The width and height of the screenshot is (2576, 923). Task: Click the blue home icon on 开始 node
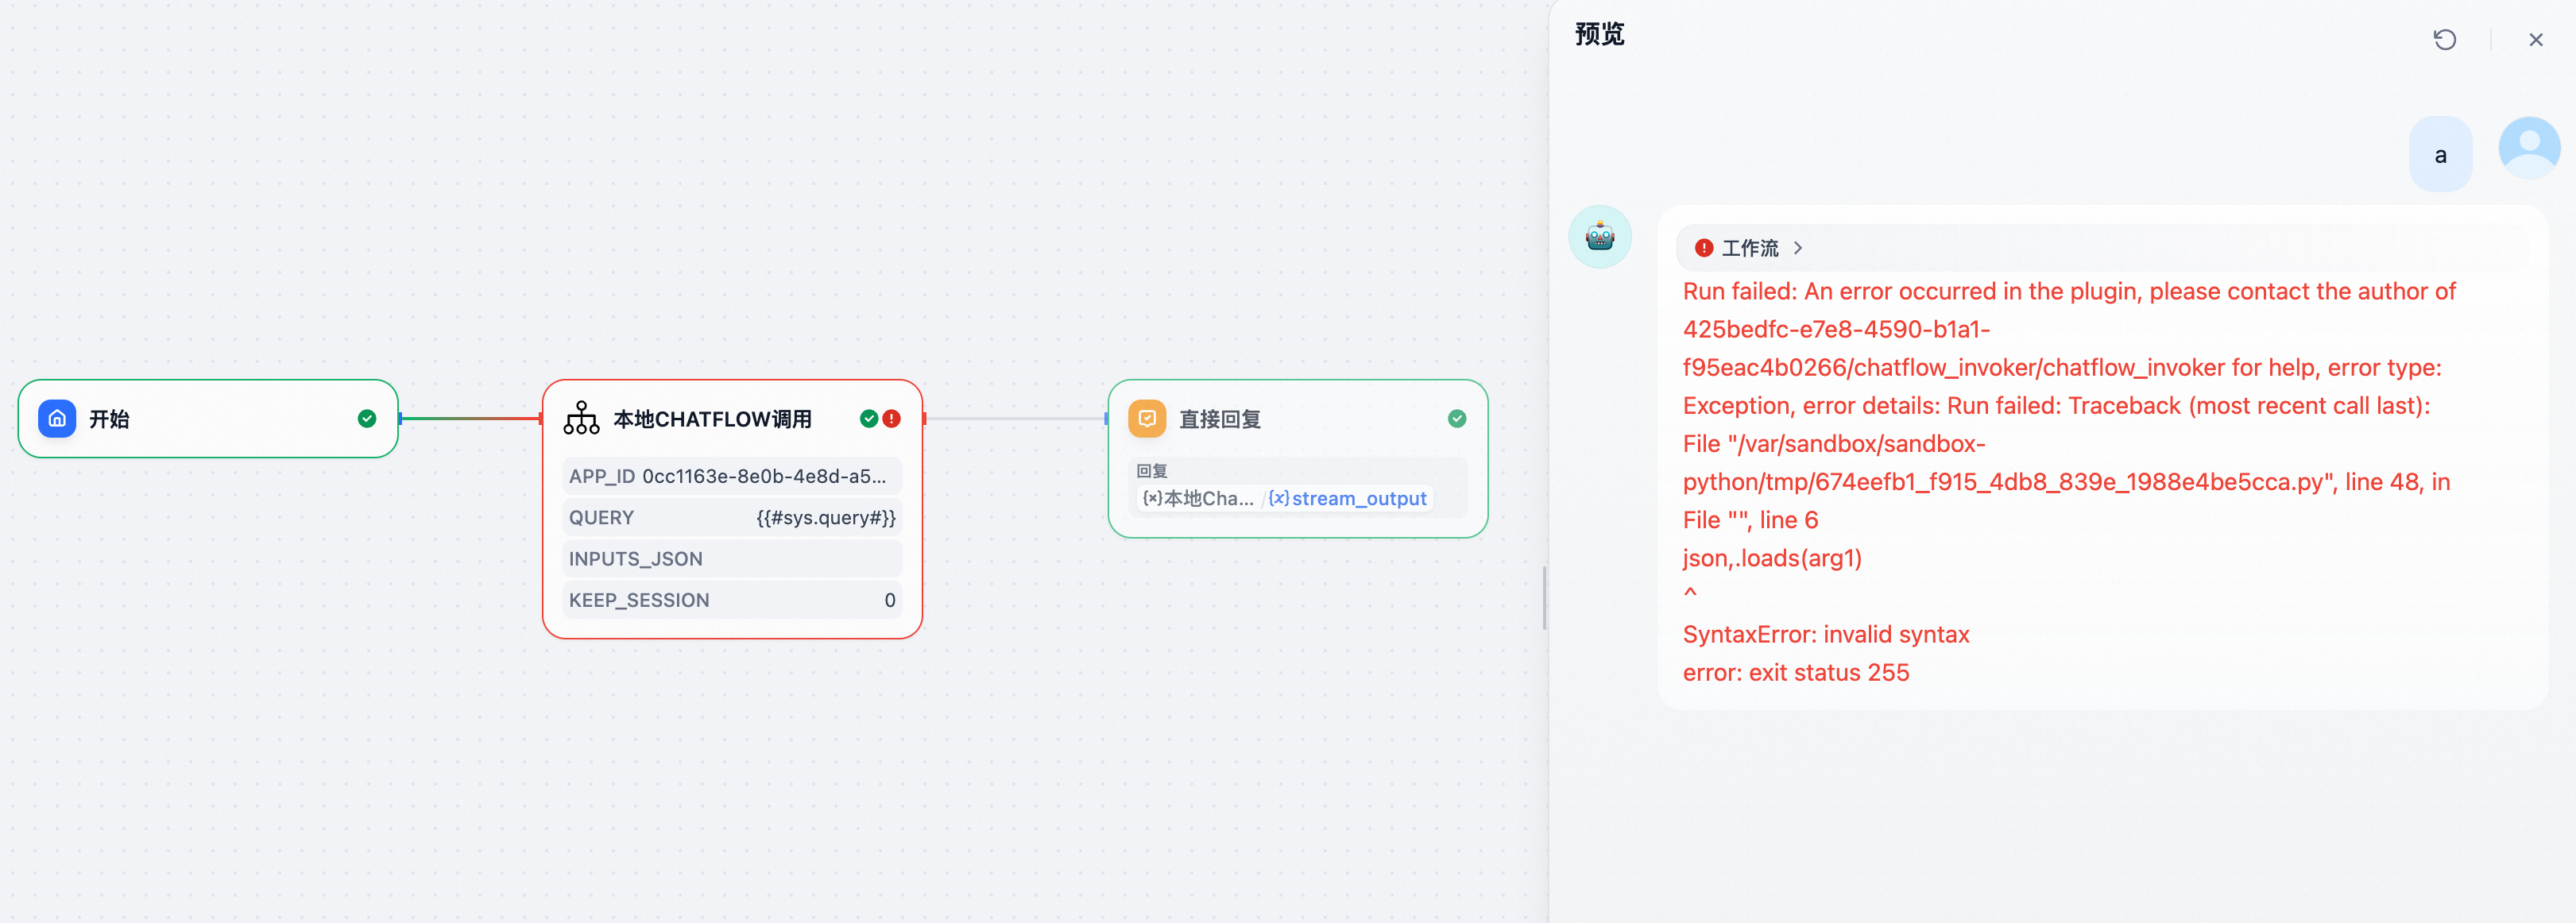[x=57, y=418]
